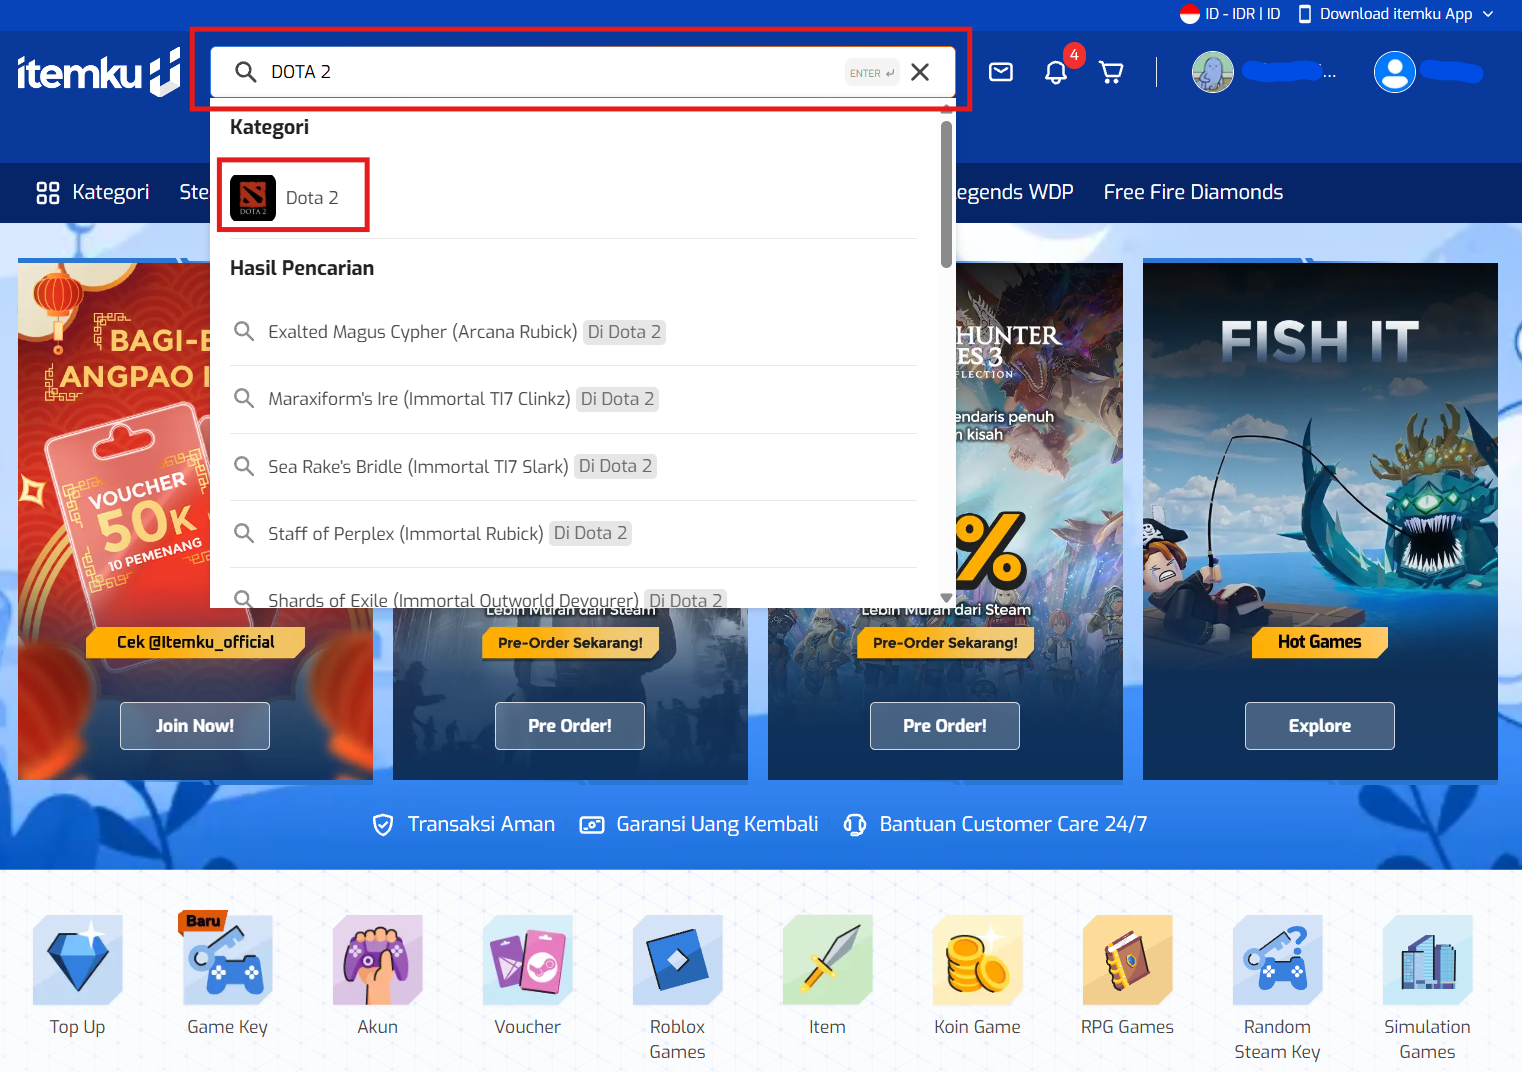Clear the search with the X icon
The image size is (1522, 1072).
tap(920, 72)
